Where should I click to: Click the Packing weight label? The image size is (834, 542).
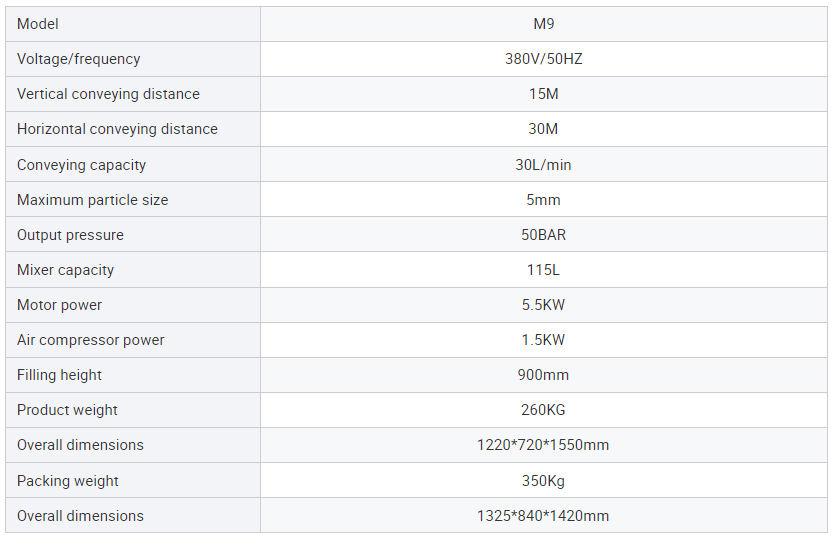pyautogui.click(x=67, y=481)
